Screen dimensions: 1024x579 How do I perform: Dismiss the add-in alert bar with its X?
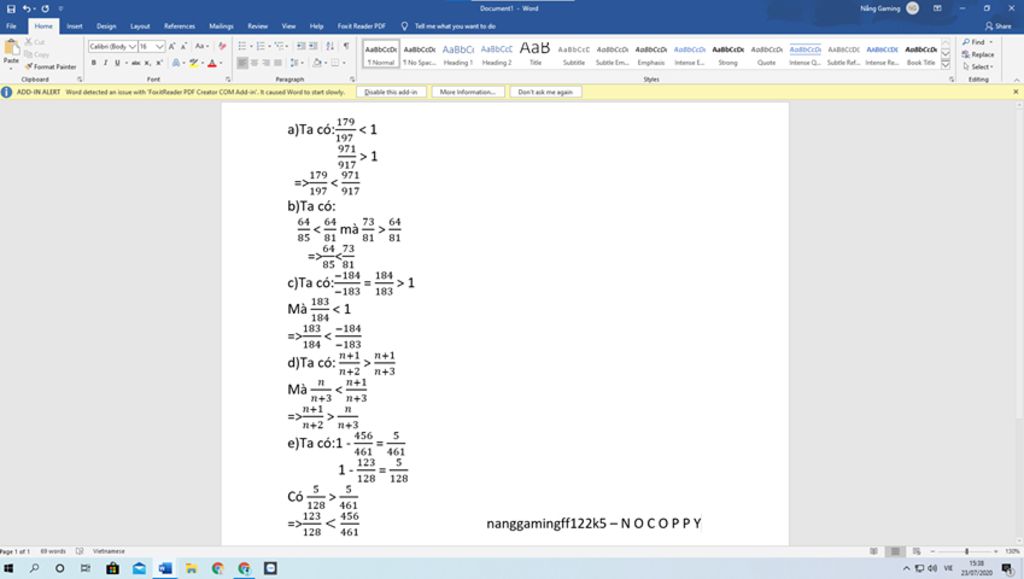click(1016, 92)
